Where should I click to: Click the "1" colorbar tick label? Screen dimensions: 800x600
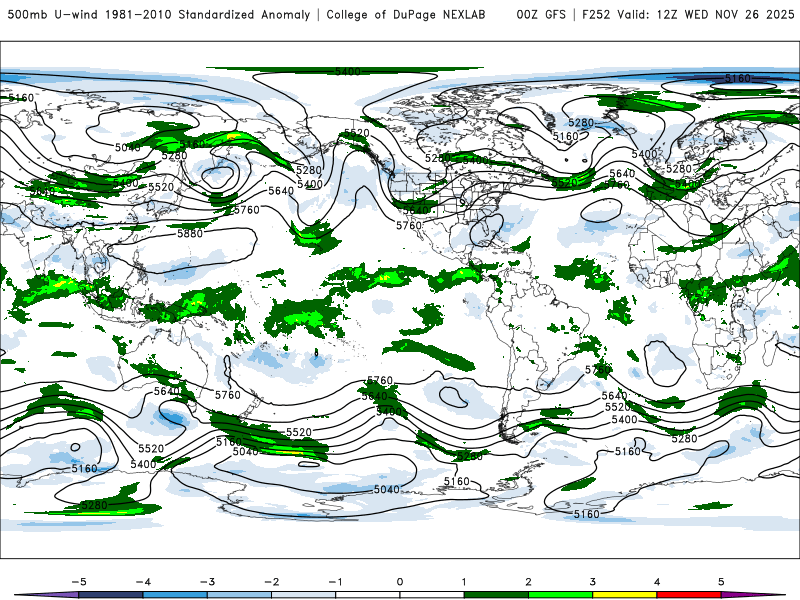[x=464, y=582]
